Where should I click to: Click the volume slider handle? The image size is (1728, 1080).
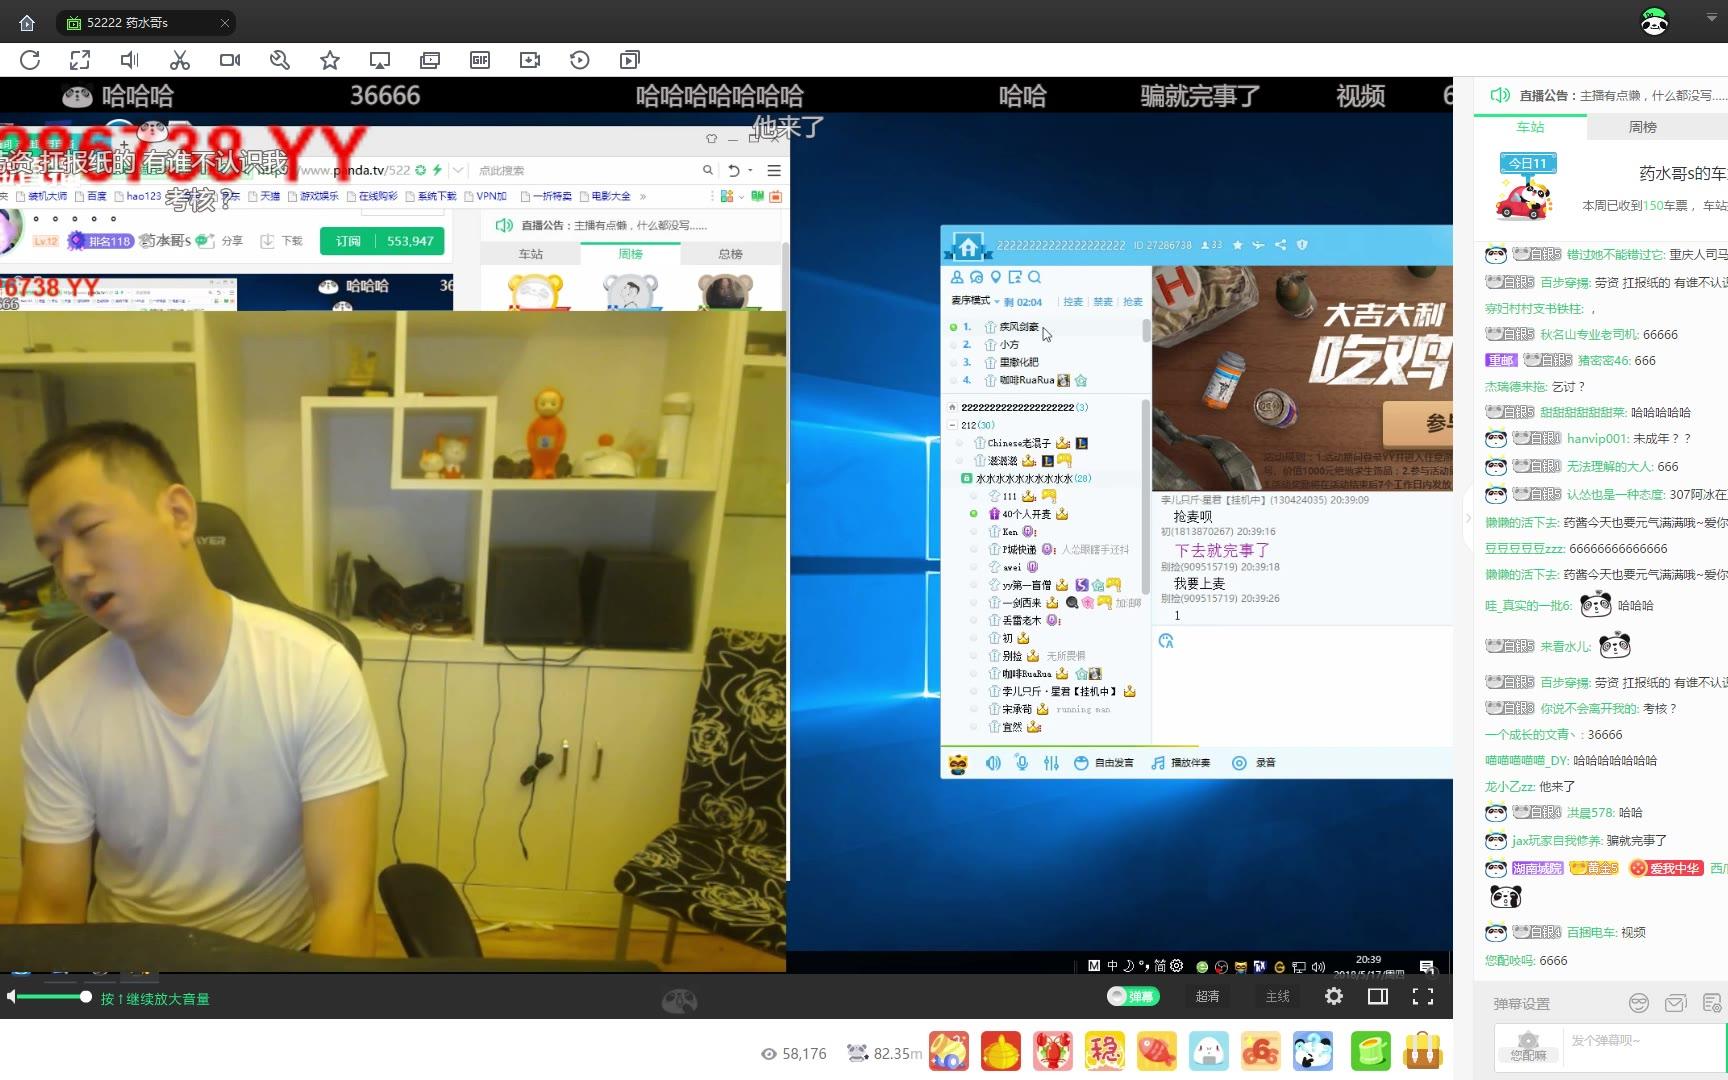(x=86, y=996)
